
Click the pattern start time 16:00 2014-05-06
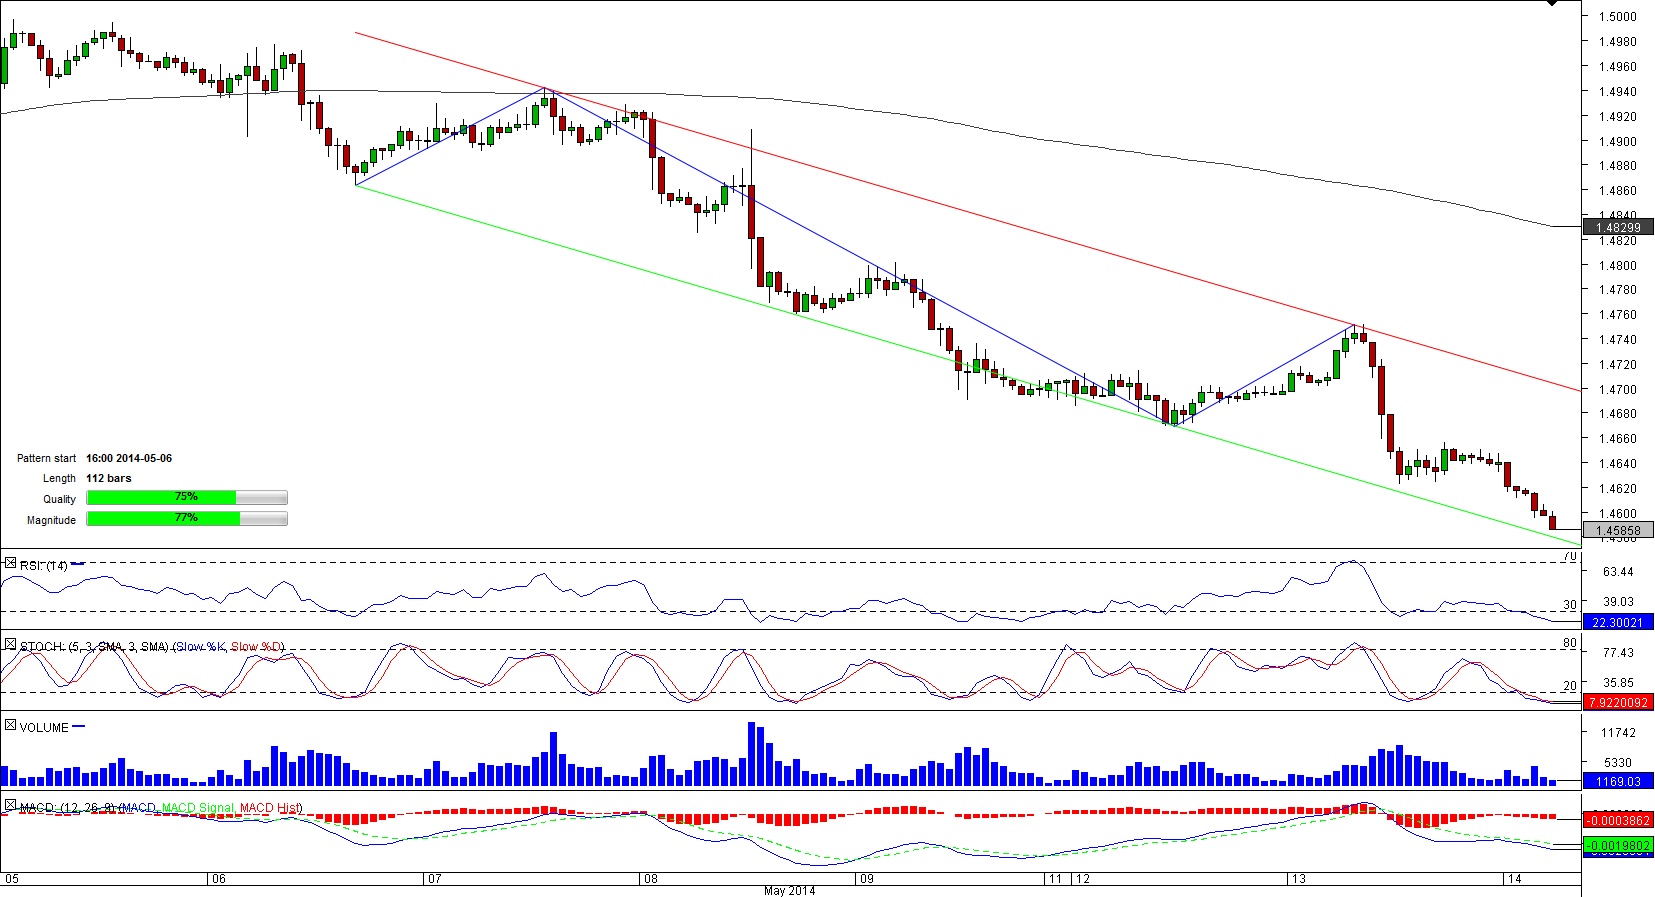tap(129, 458)
